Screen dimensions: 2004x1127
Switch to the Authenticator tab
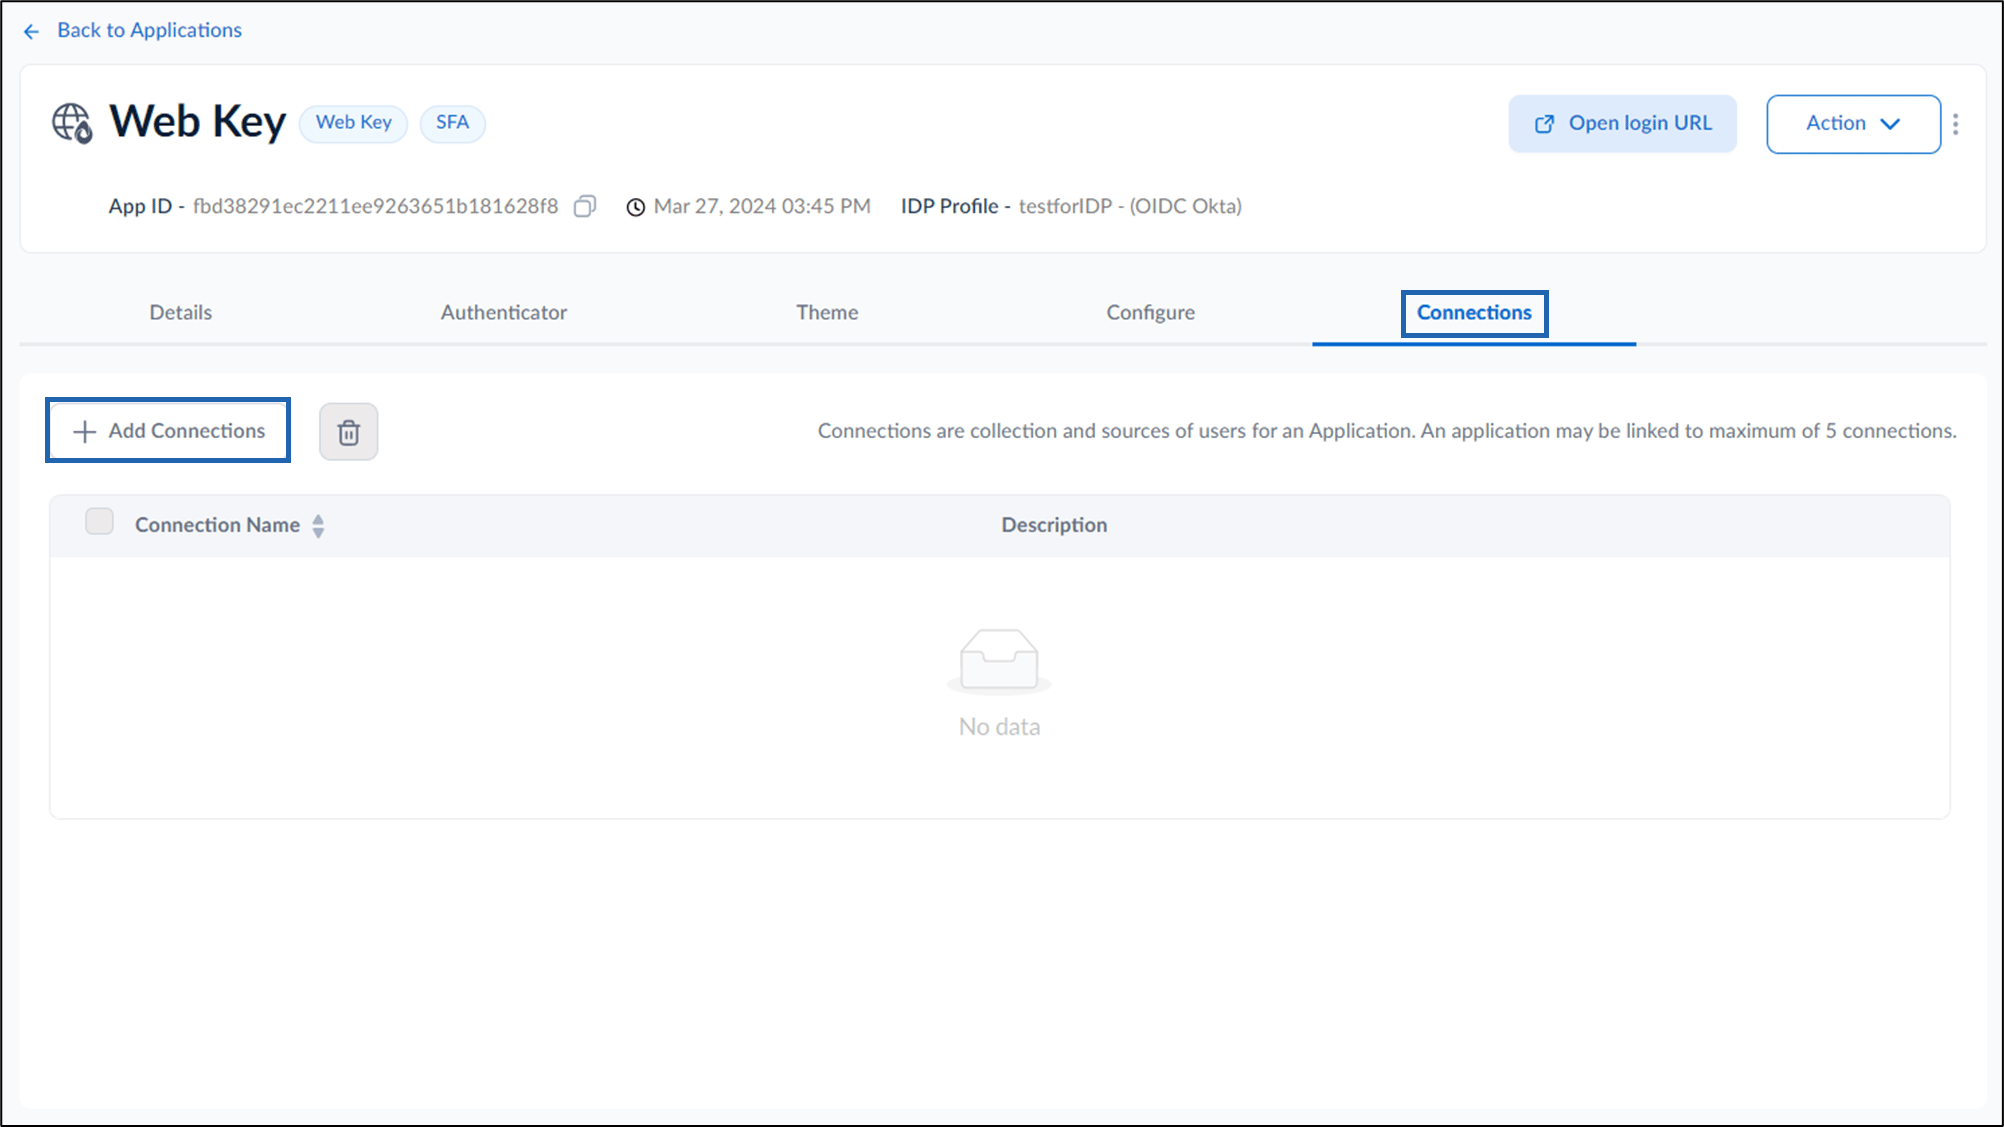[x=504, y=312]
